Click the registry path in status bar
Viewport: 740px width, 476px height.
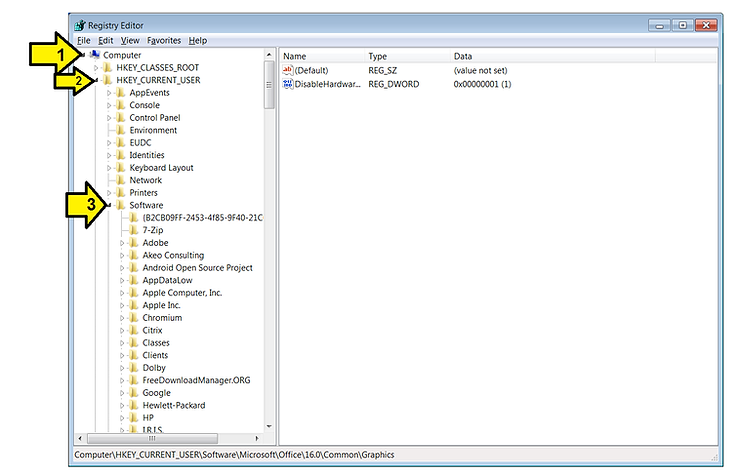(x=234, y=455)
